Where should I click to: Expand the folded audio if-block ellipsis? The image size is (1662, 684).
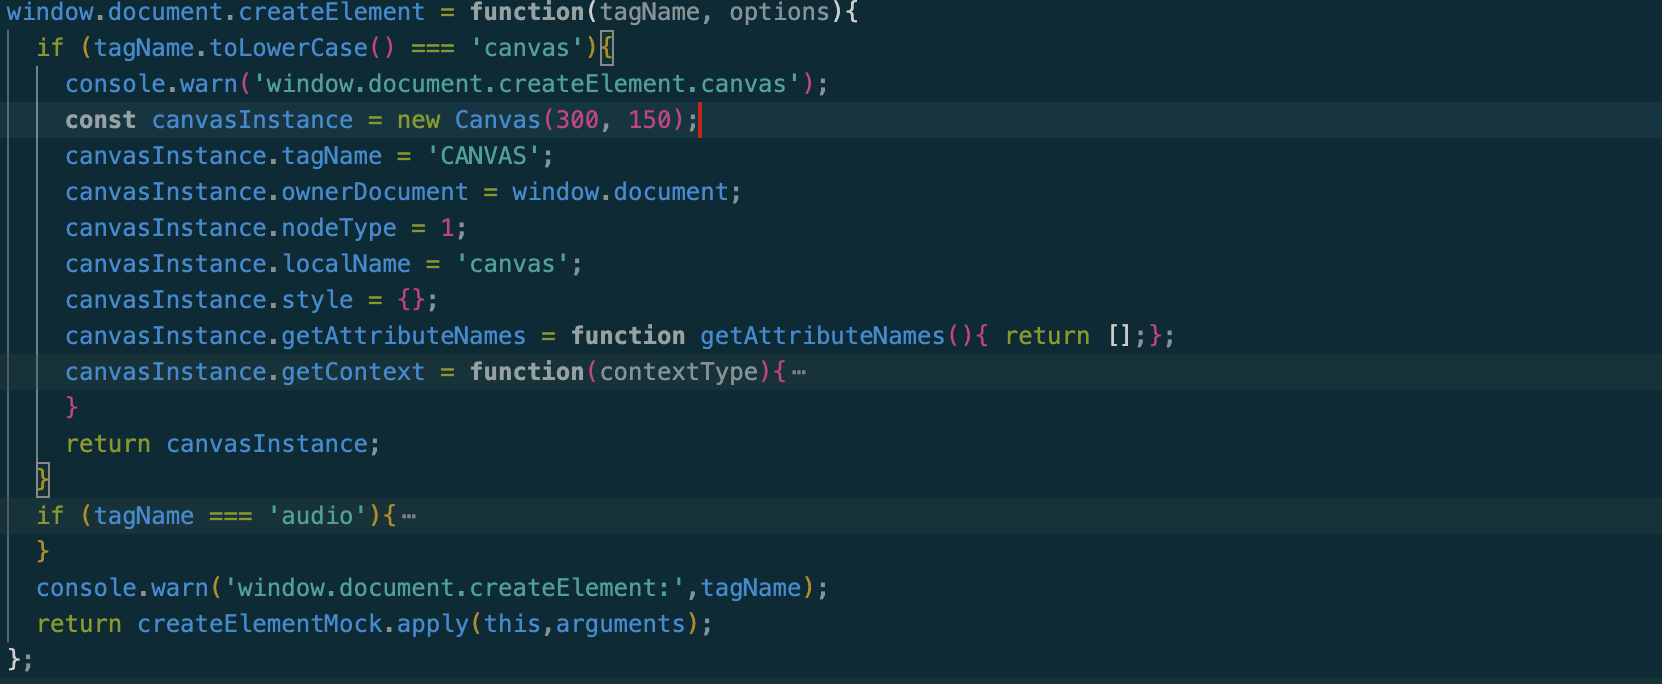click(x=408, y=517)
